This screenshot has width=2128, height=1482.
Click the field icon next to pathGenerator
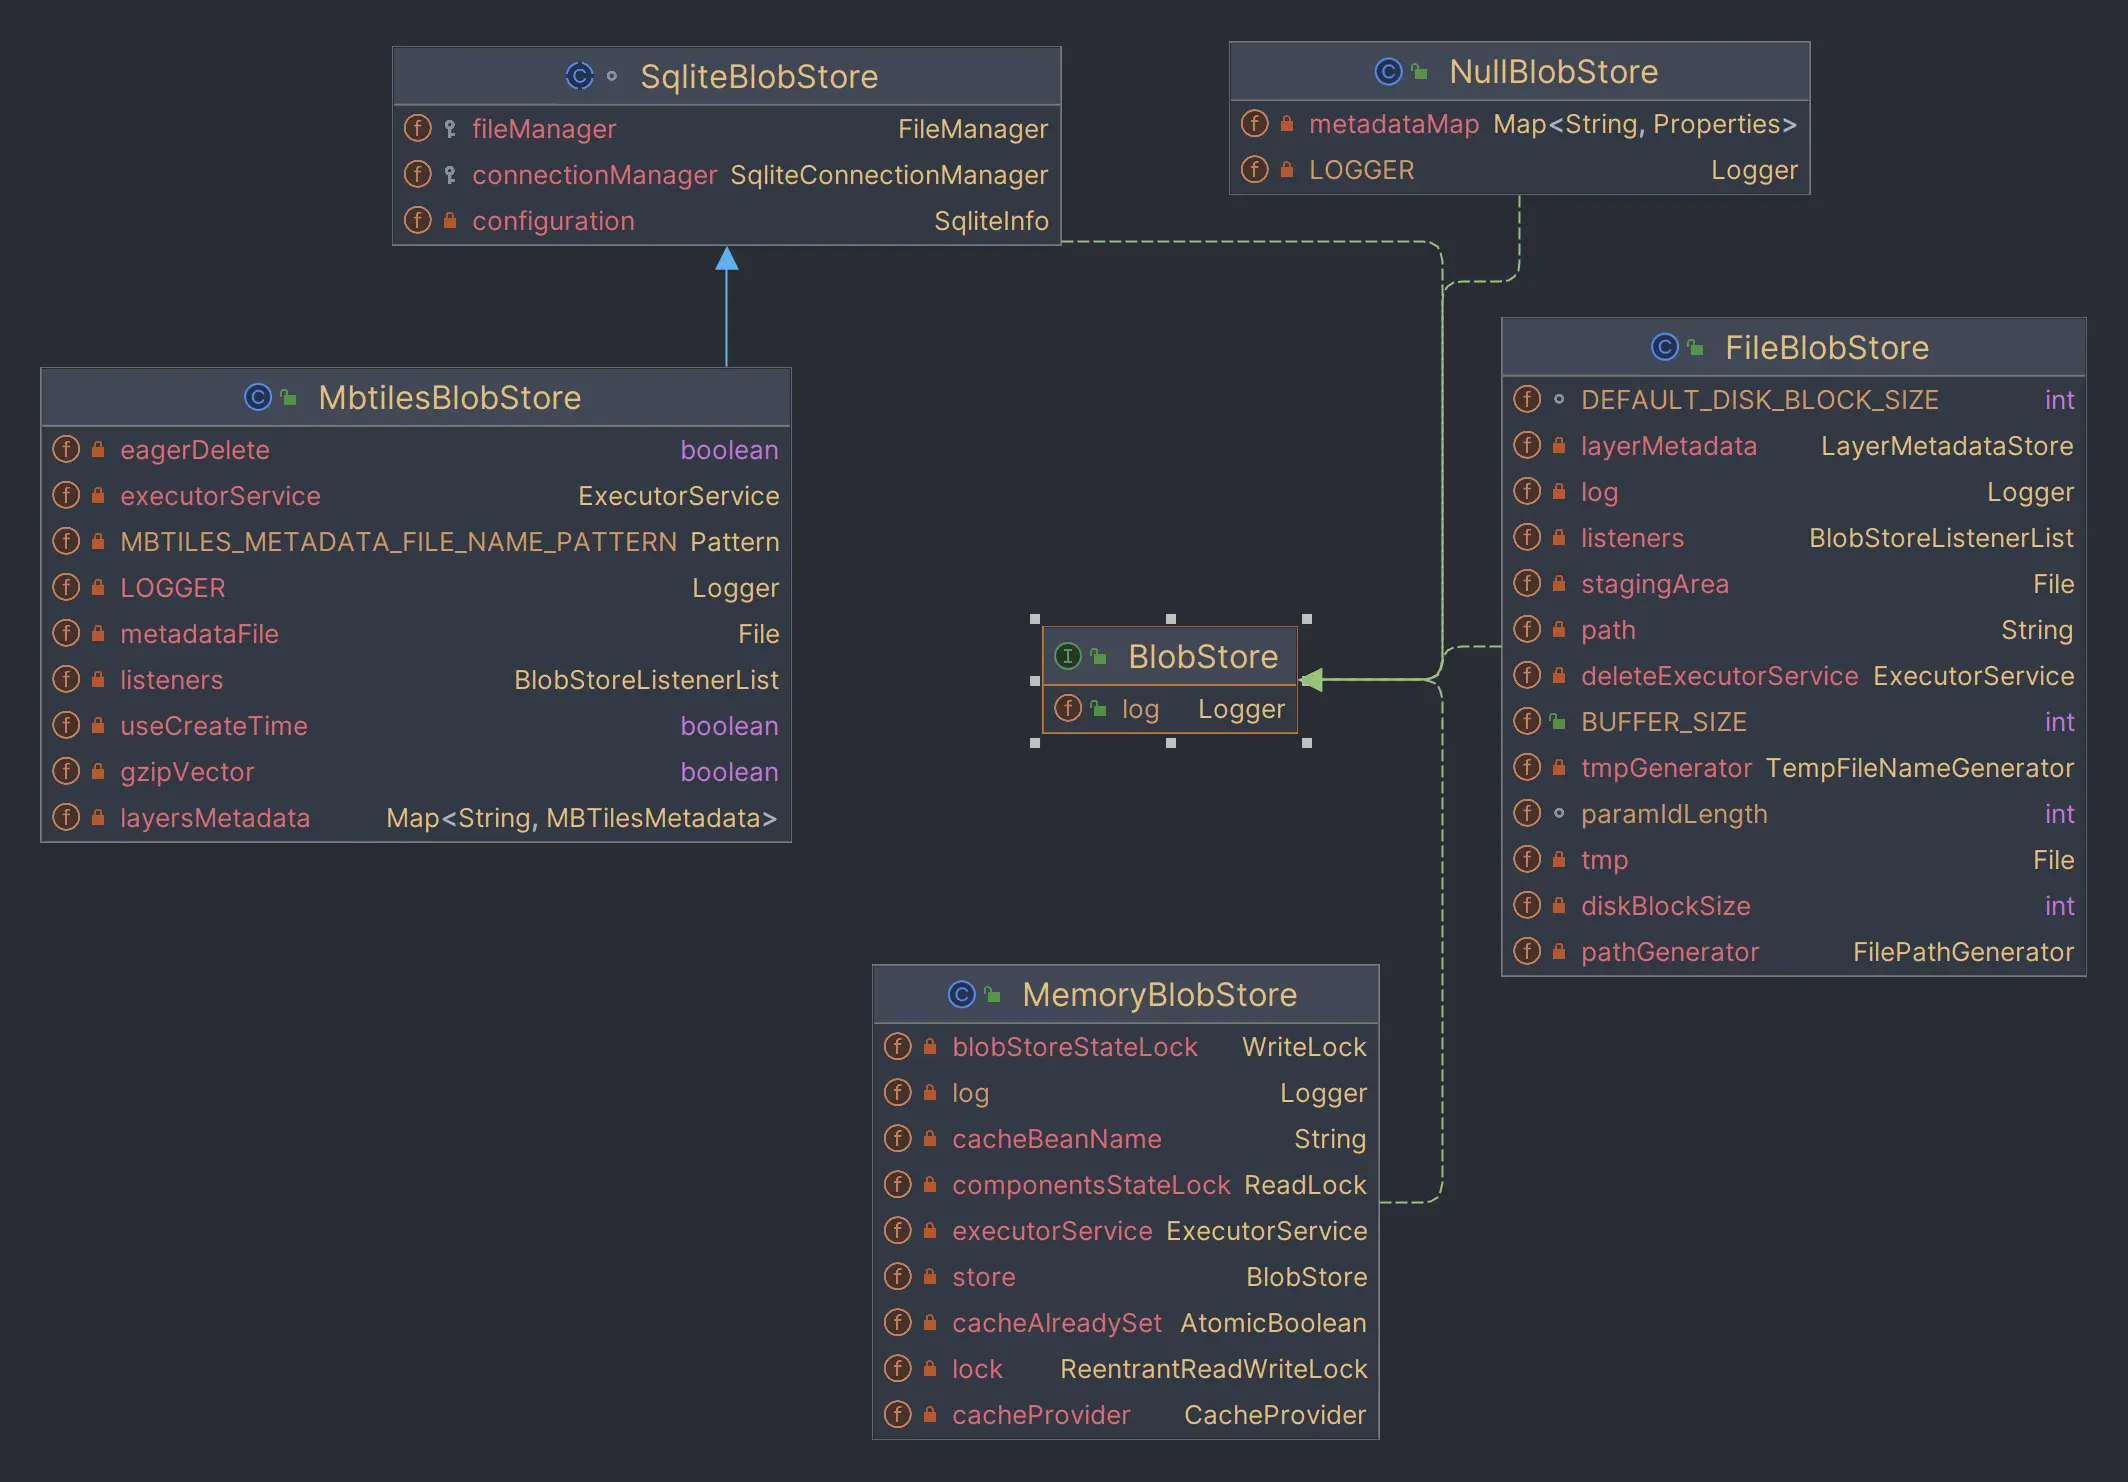1527,951
